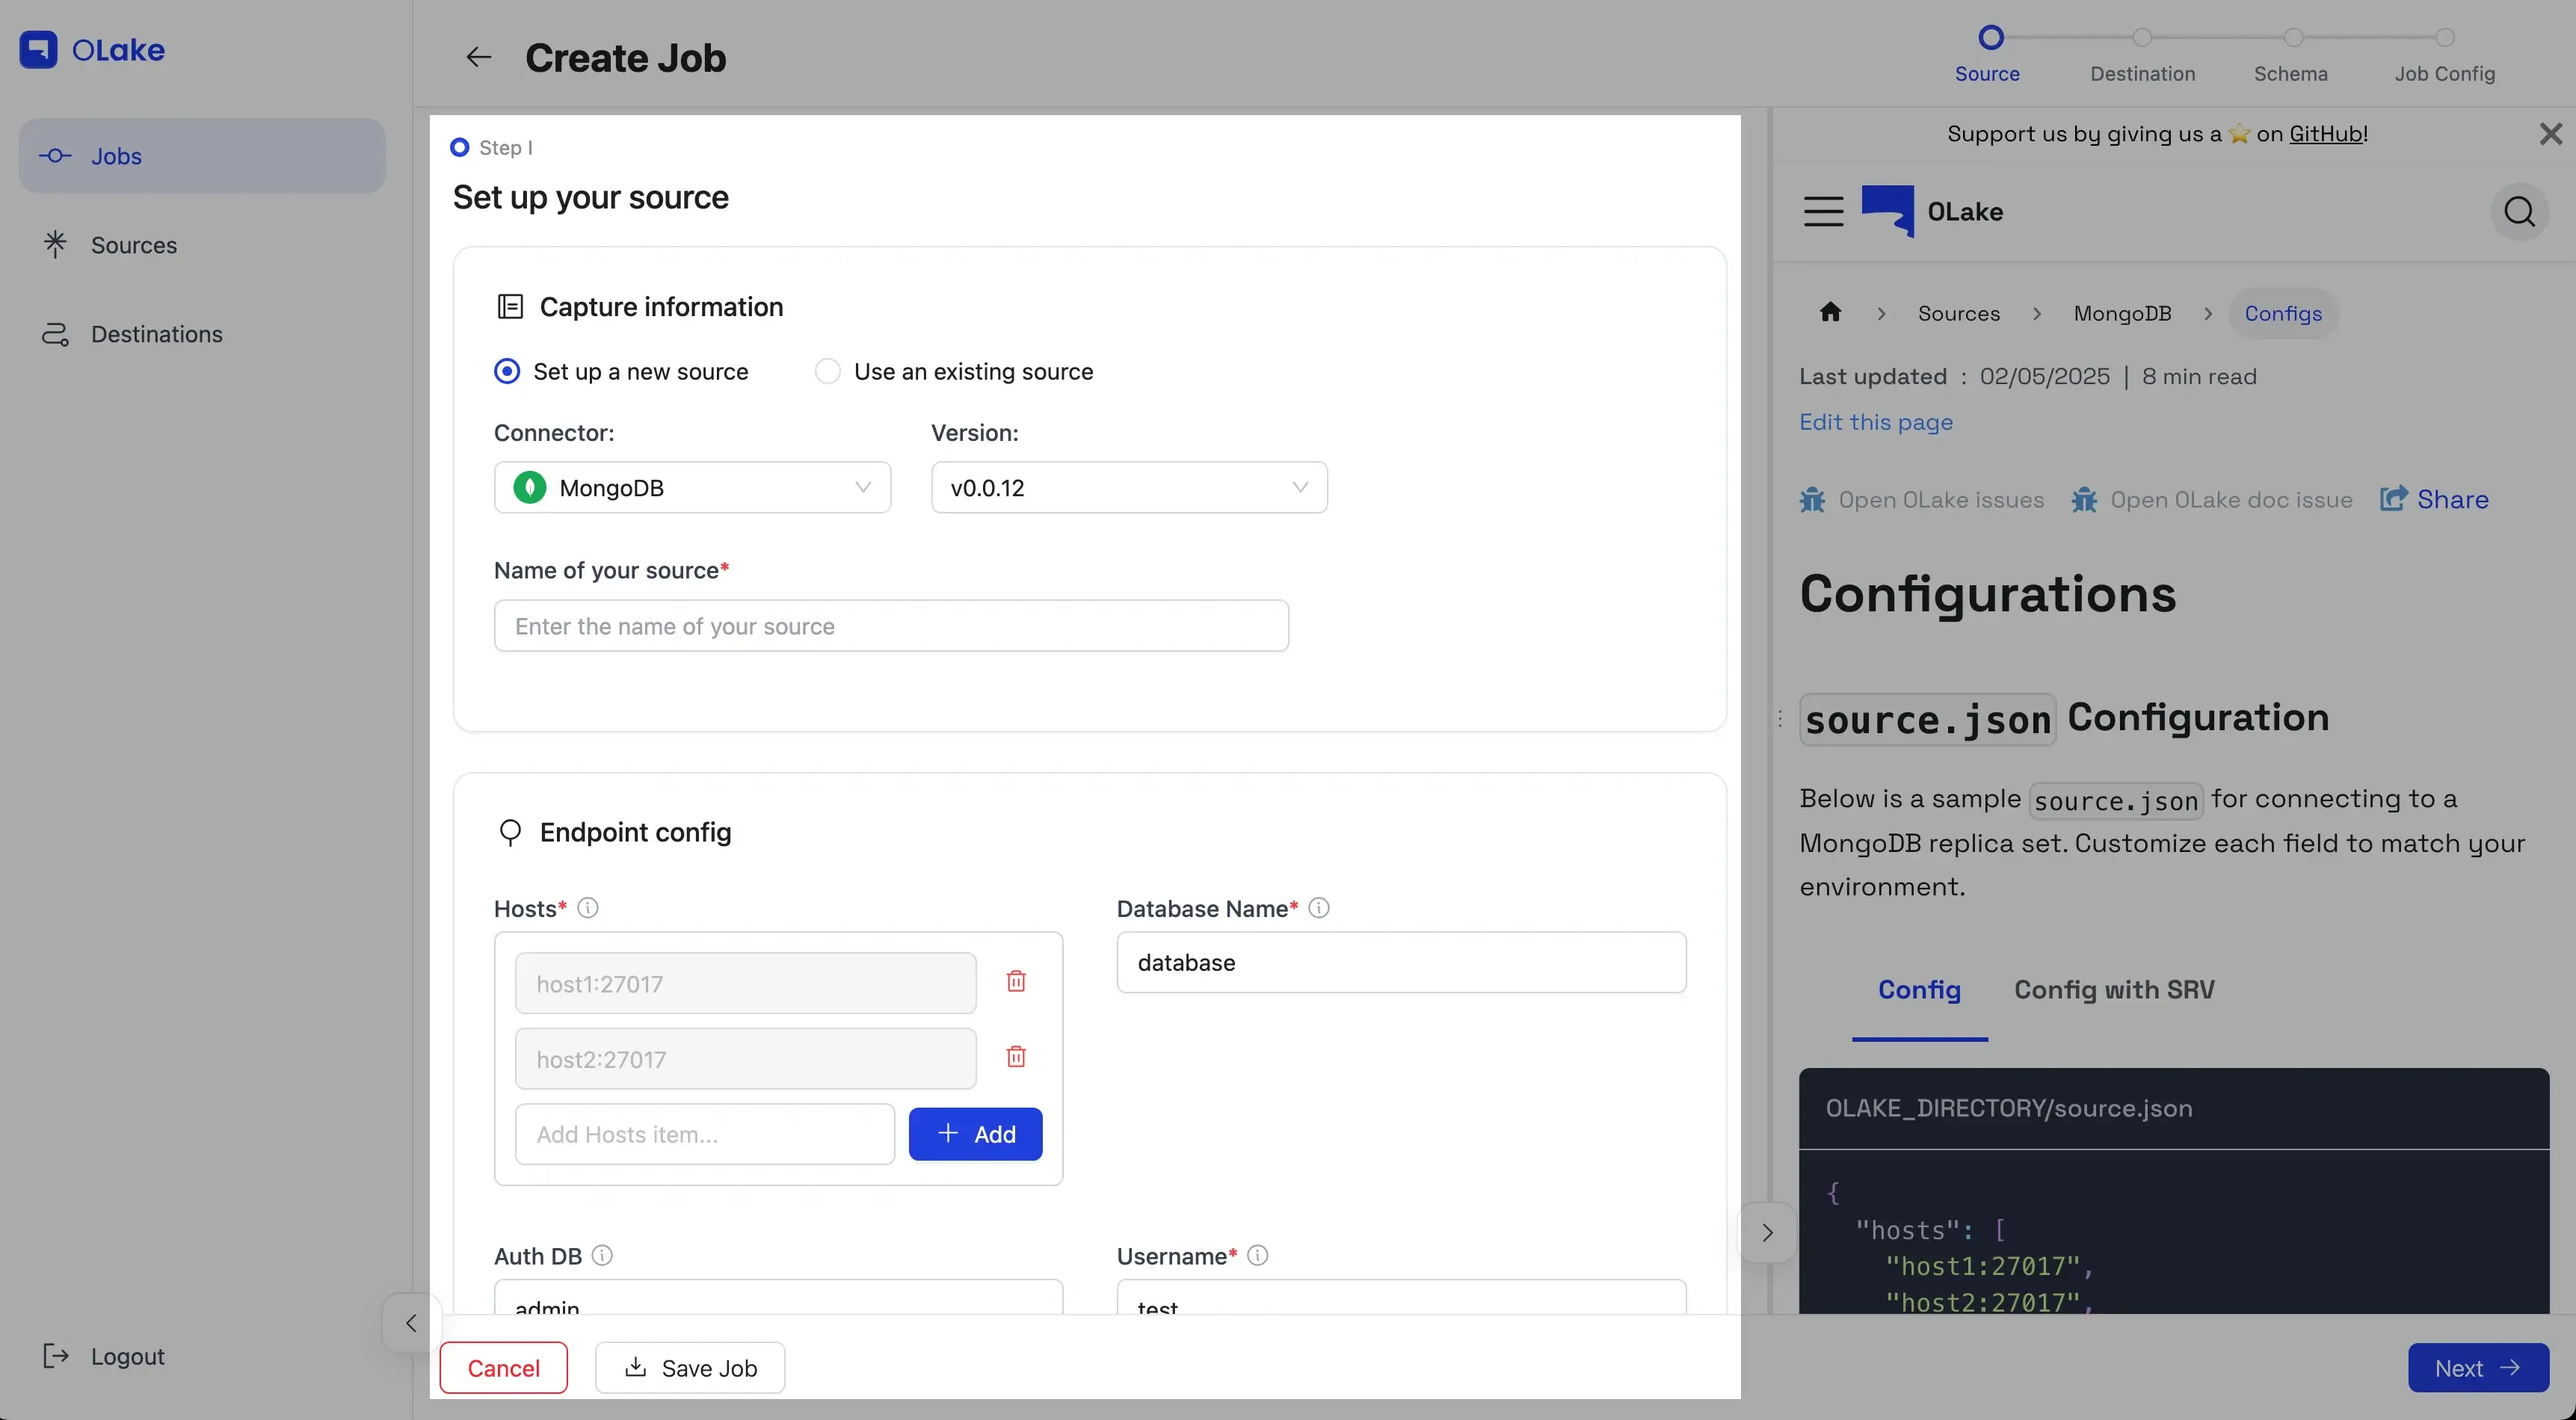This screenshot has height=1420, width=2576.
Task: Click the Source step indicator circle
Action: [x=1990, y=38]
